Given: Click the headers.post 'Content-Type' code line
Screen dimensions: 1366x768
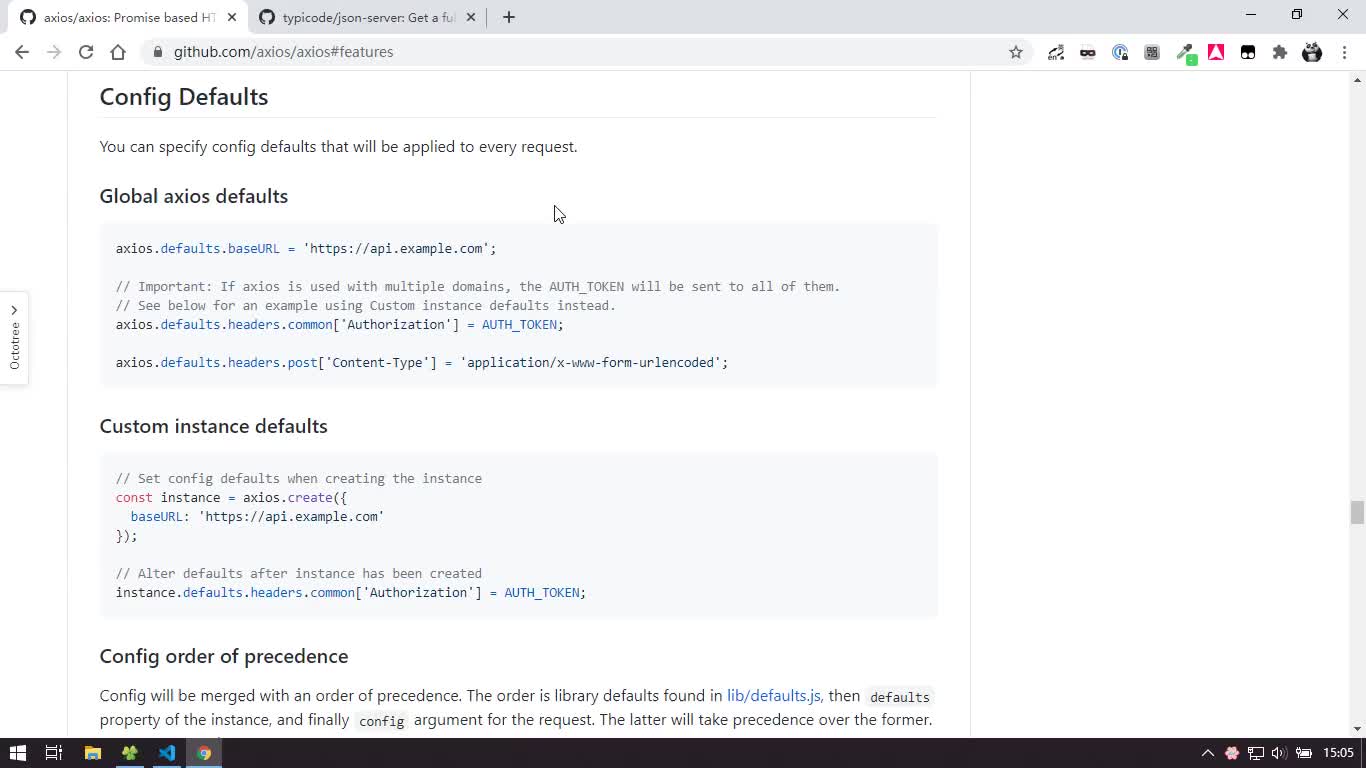Looking at the screenshot, I should 422,362.
